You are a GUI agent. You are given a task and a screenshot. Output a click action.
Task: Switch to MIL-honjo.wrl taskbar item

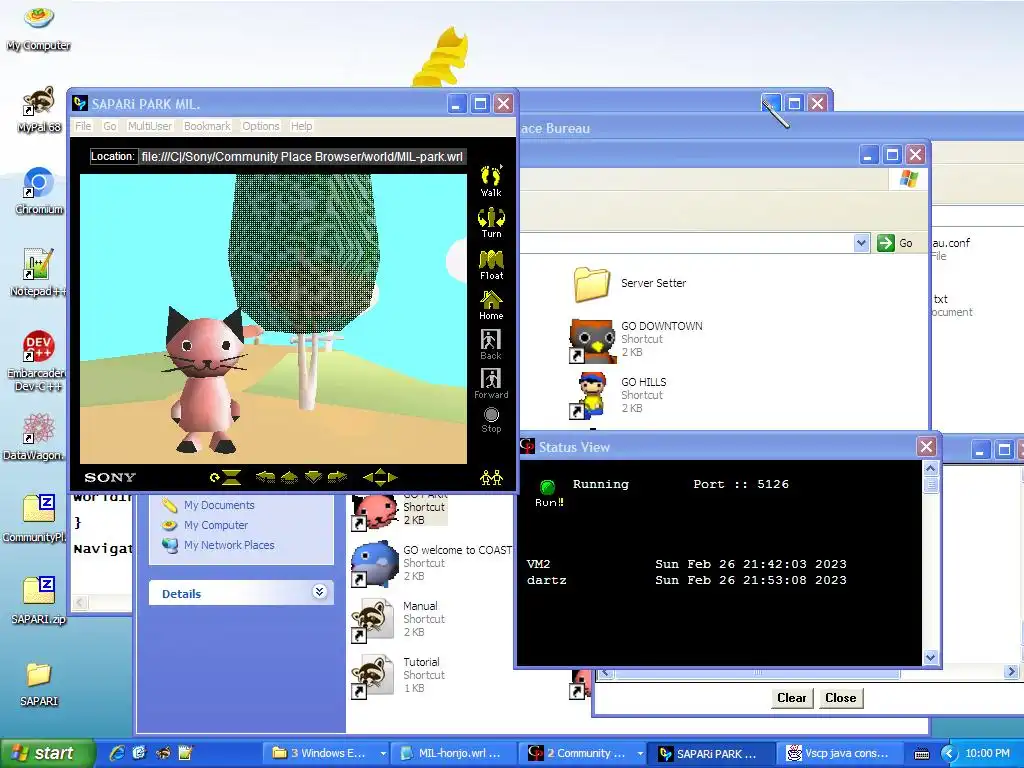tap(451, 753)
